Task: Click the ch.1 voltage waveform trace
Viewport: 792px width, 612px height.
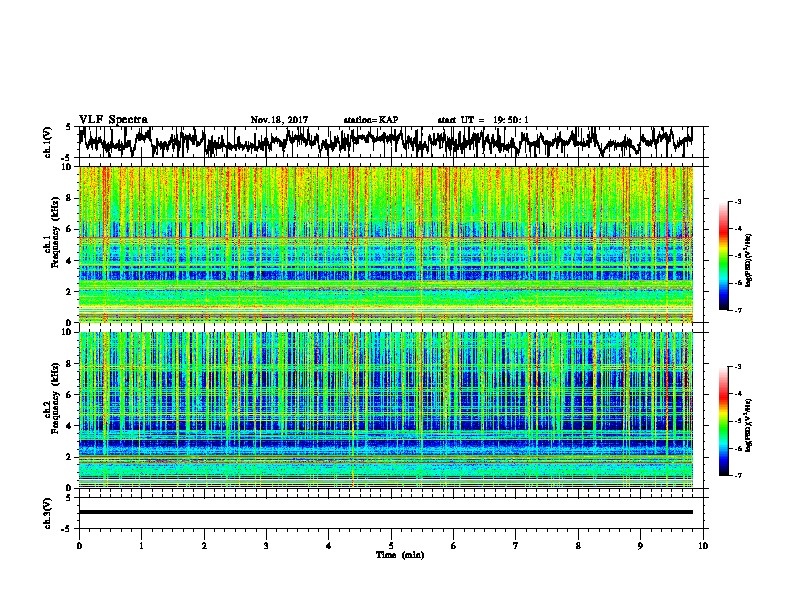Action: [386, 142]
